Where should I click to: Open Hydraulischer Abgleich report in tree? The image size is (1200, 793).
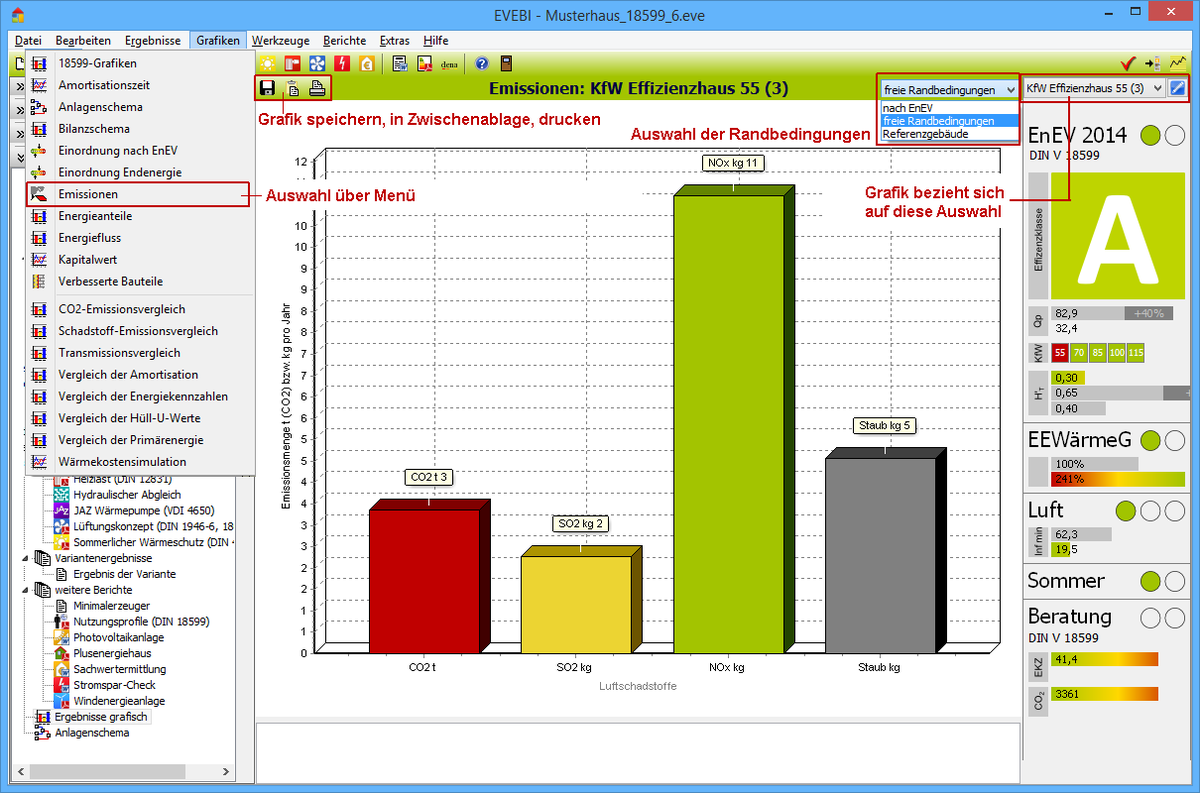[127, 494]
